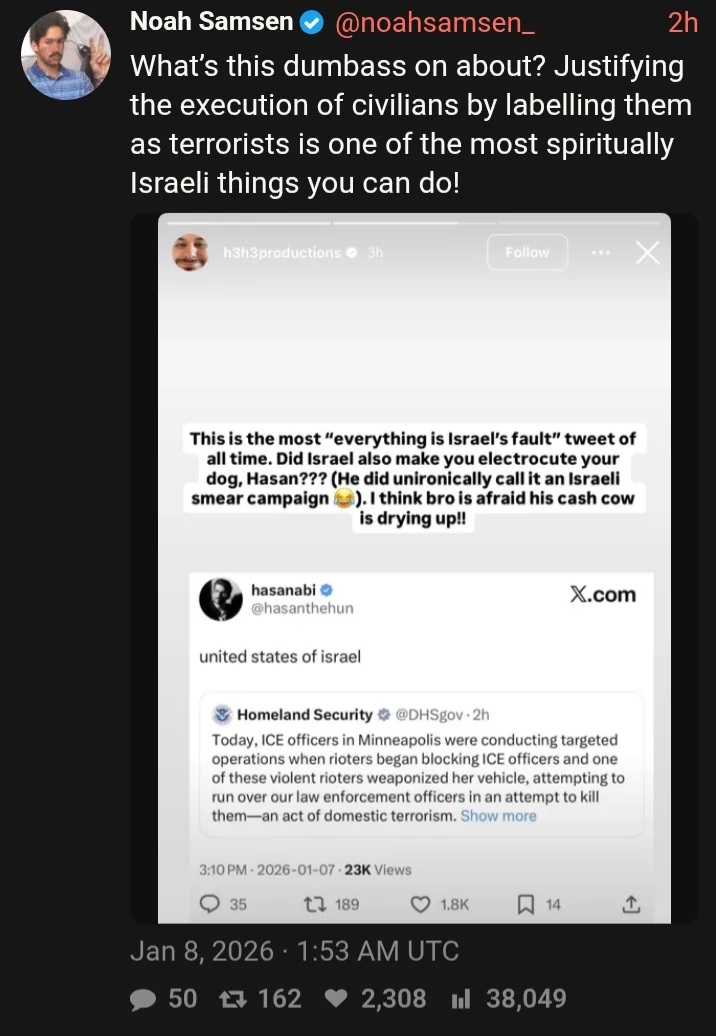The height and width of the screenshot is (1036, 716).
Task: Expand quoted tweet with Show more
Action: (498, 816)
